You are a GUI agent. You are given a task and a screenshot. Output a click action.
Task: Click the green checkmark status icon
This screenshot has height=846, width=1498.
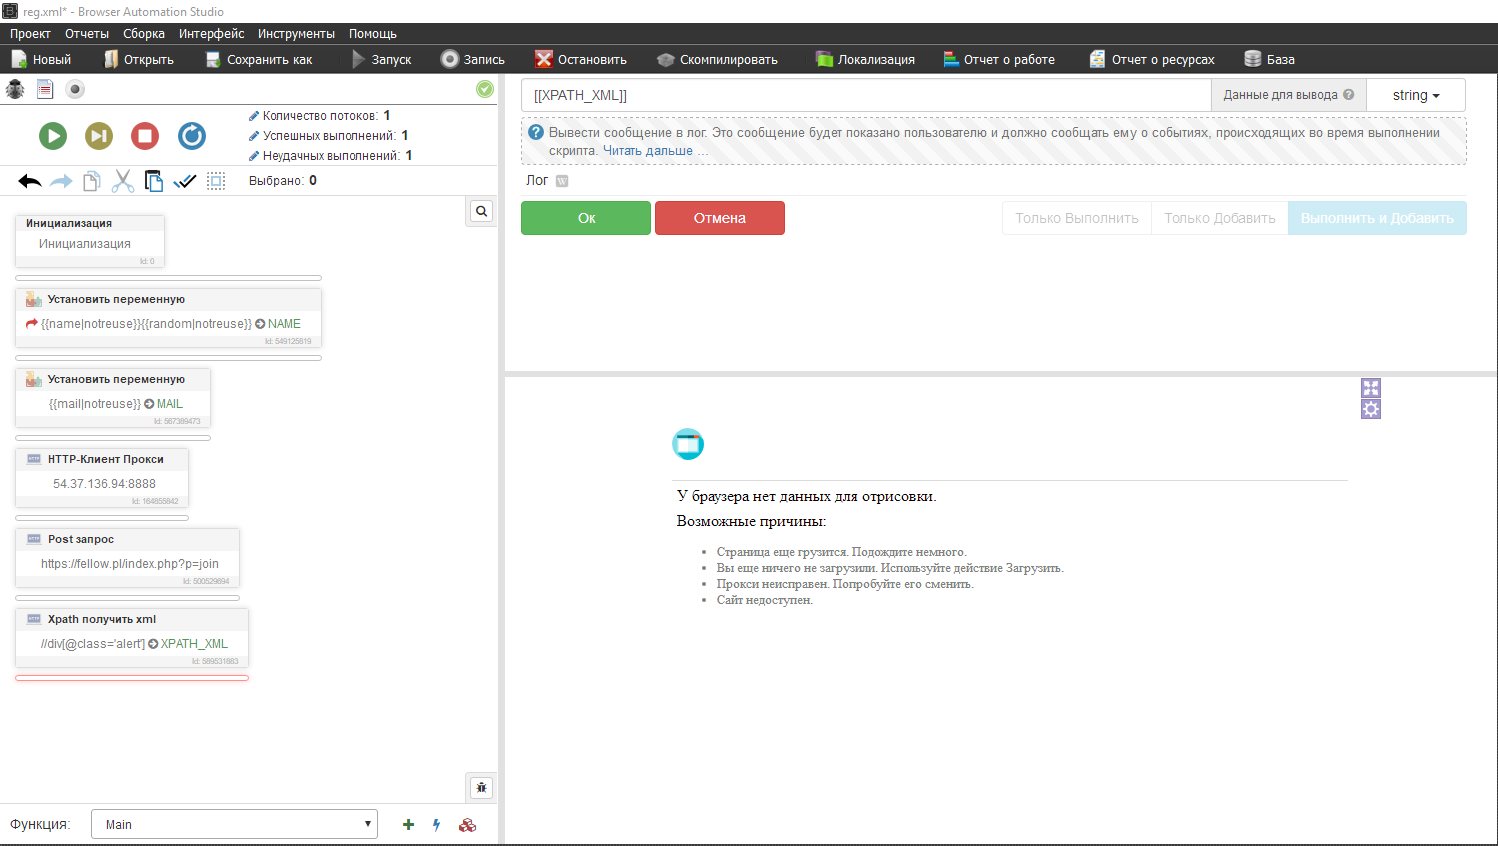485,89
